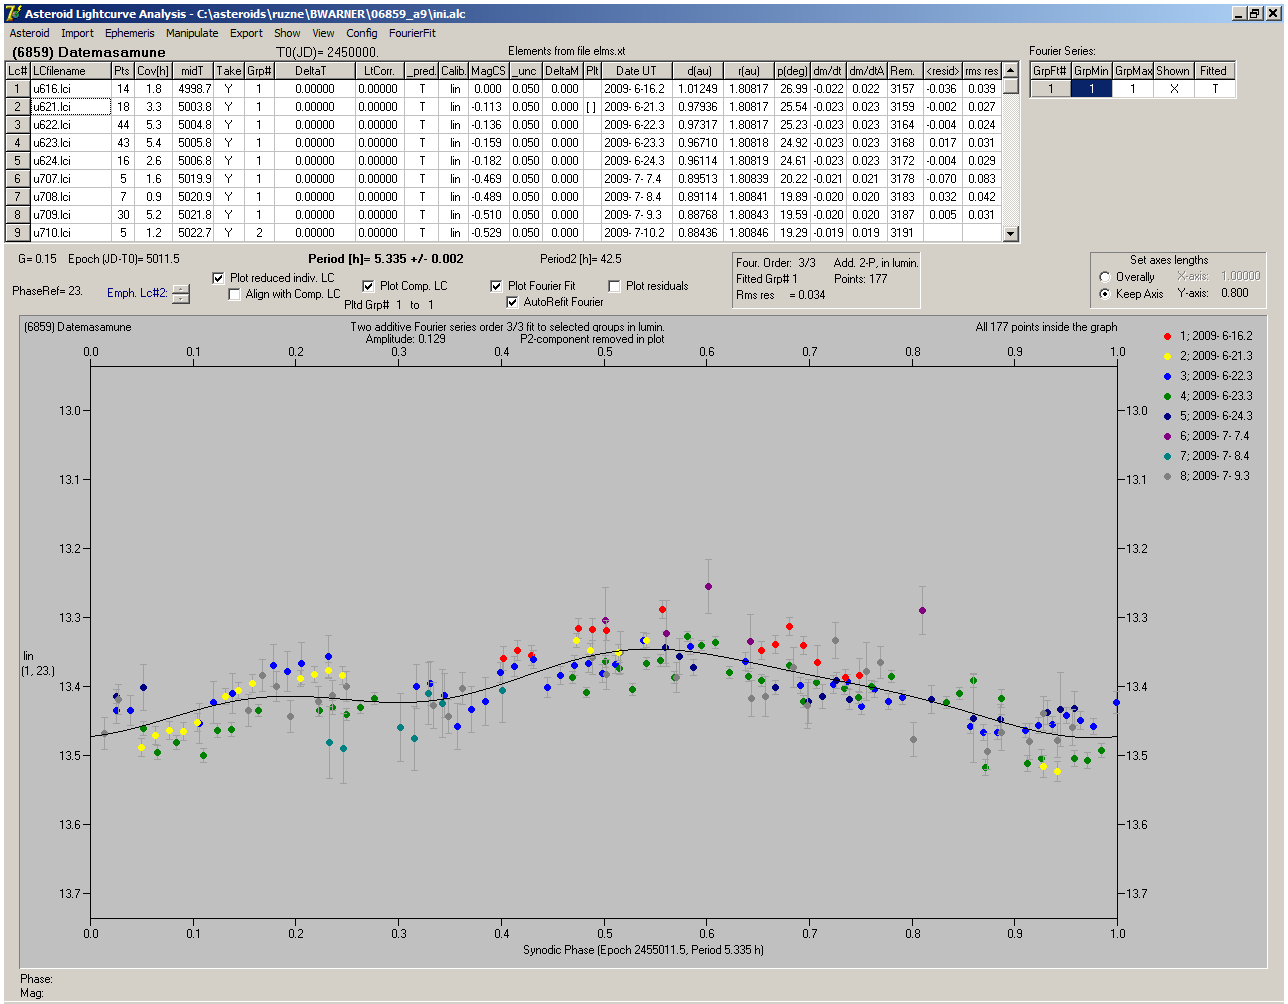
Task: Click the highlighted GrpMin cell value
Action: [x=1091, y=89]
